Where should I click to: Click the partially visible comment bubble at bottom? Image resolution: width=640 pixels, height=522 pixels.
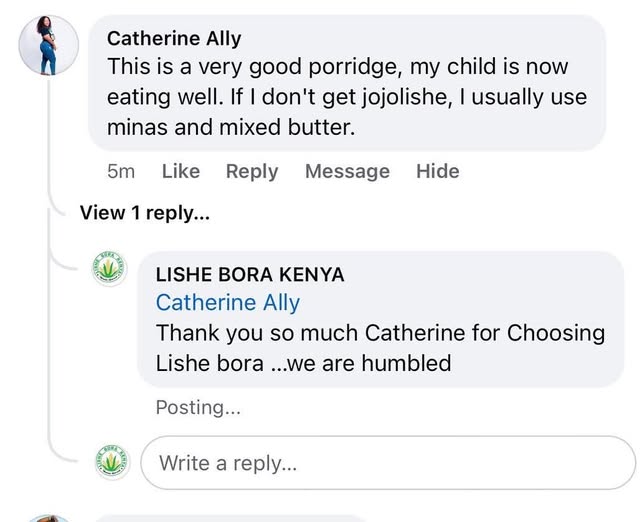(x=230, y=517)
